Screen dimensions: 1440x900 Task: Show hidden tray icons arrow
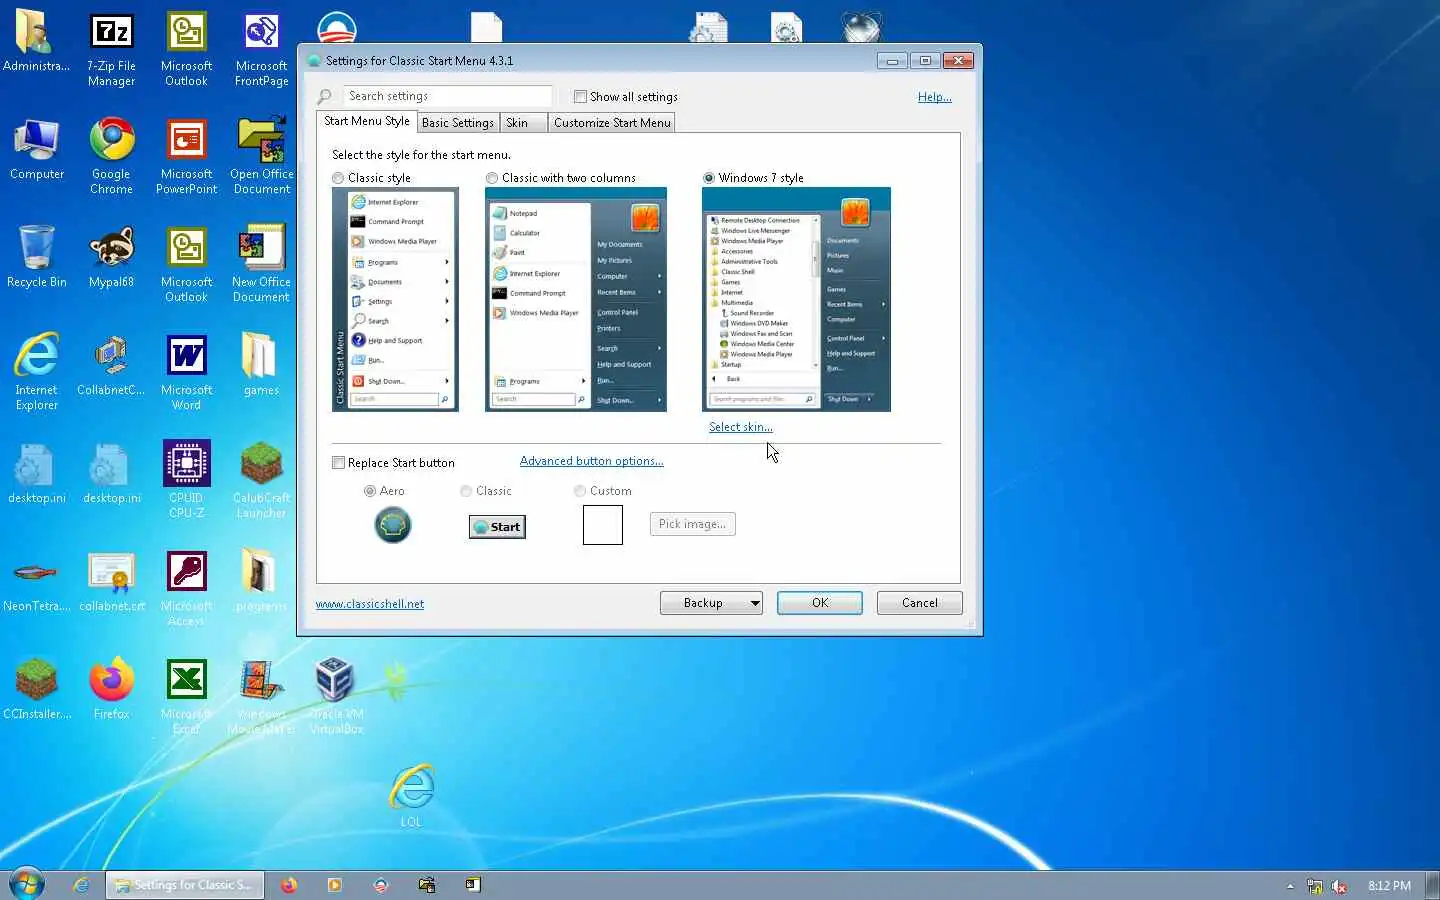pyautogui.click(x=1290, y=886)
